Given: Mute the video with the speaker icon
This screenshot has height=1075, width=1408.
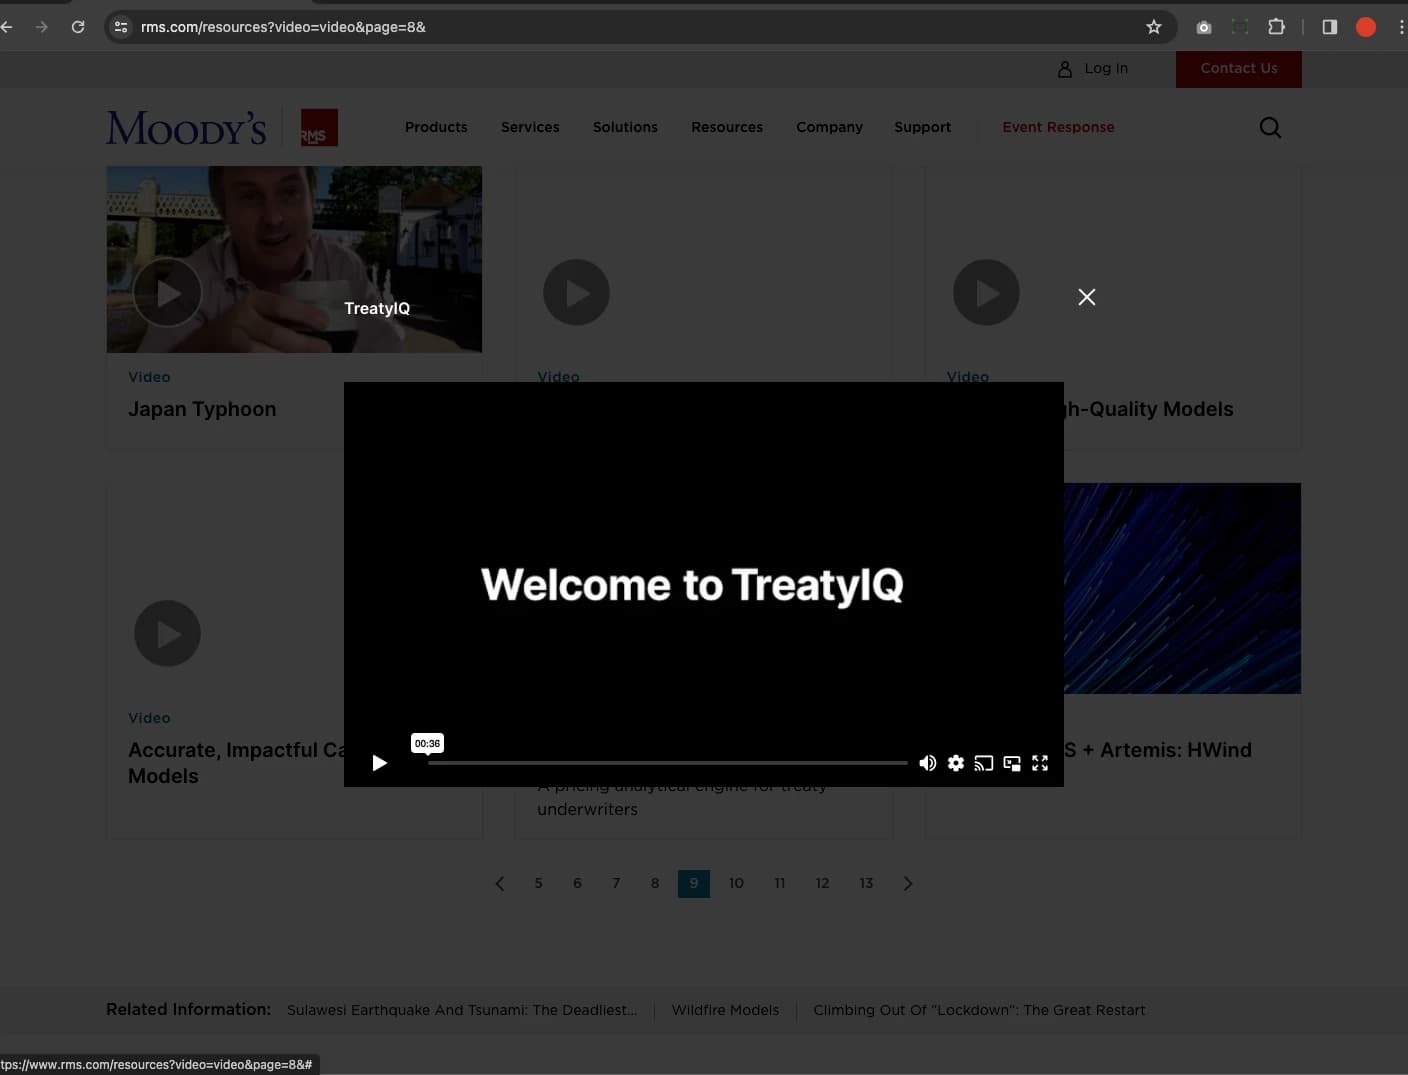Looking at the screenshot, I should [x=928, y=763].
